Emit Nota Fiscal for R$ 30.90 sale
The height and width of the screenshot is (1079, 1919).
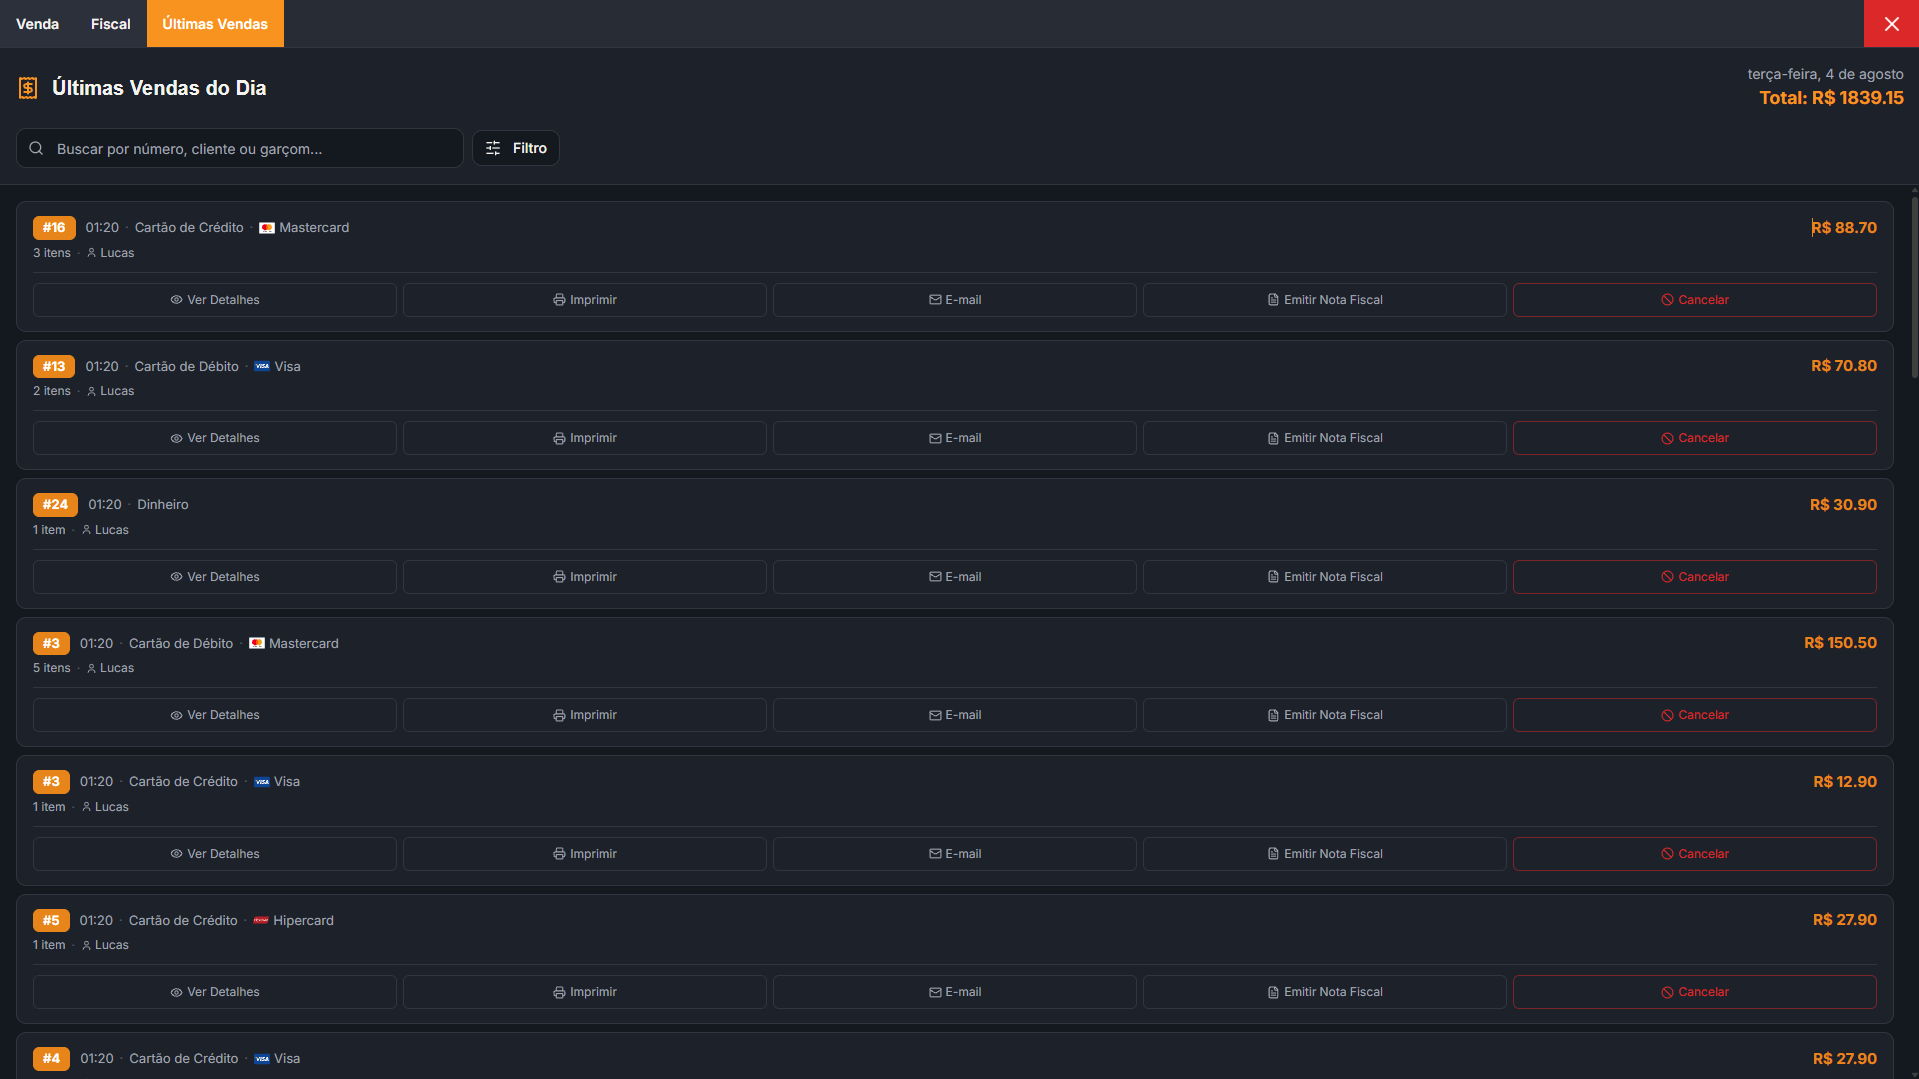pyautogui.click(x=1325, y=577)
